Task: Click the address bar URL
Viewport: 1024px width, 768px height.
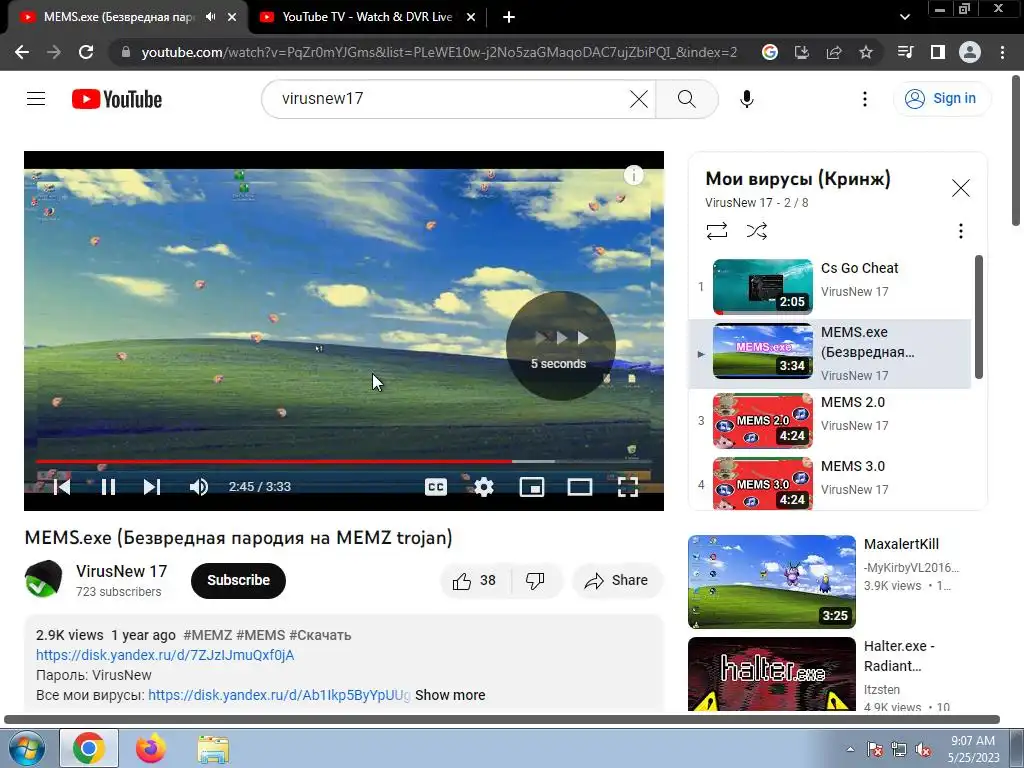Action: pyautogui.click(x=439, y=52)
